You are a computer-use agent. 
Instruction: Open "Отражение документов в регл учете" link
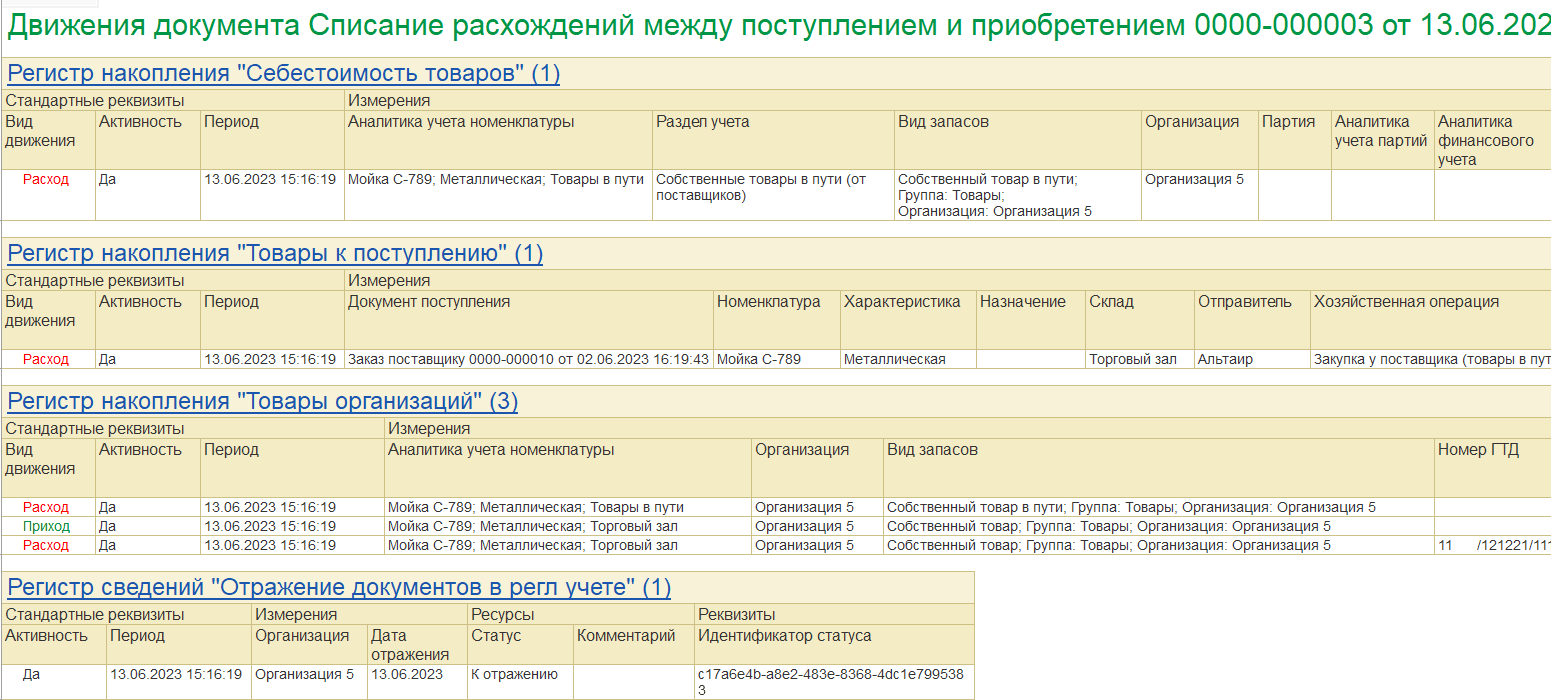point(339,587)
